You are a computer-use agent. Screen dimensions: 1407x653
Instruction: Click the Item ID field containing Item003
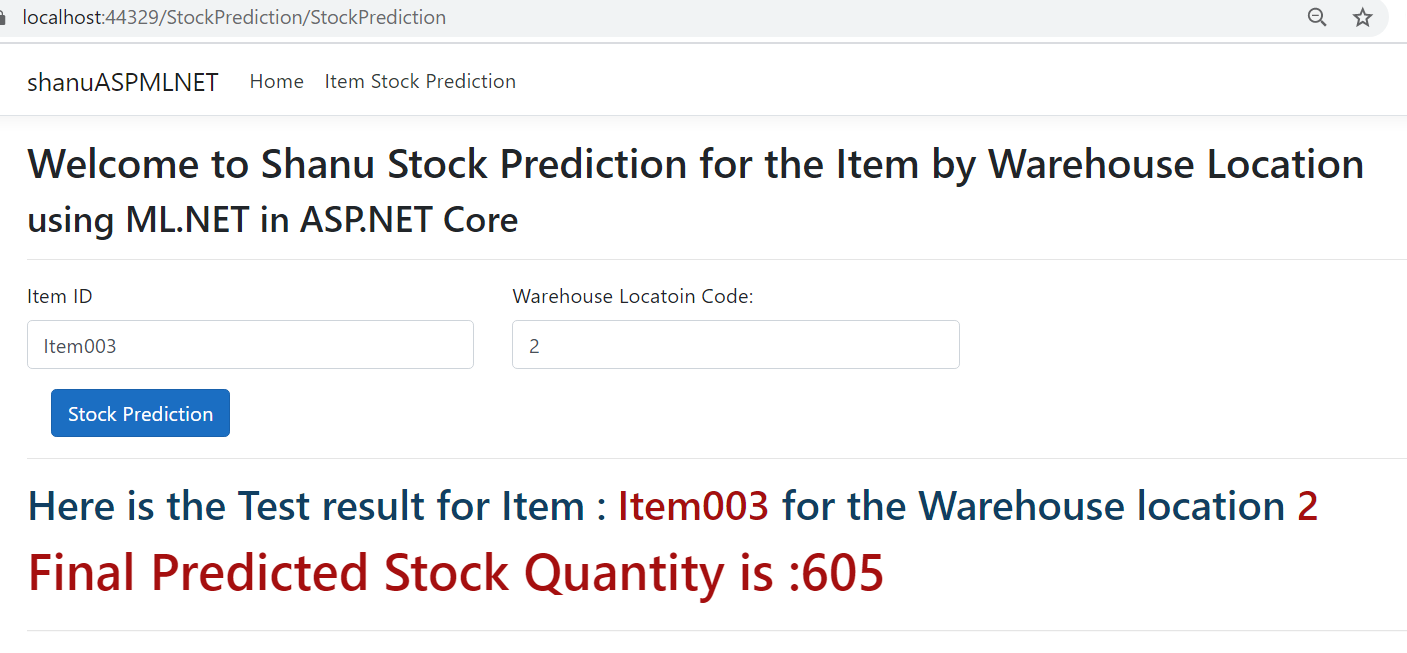click(250, 345)
